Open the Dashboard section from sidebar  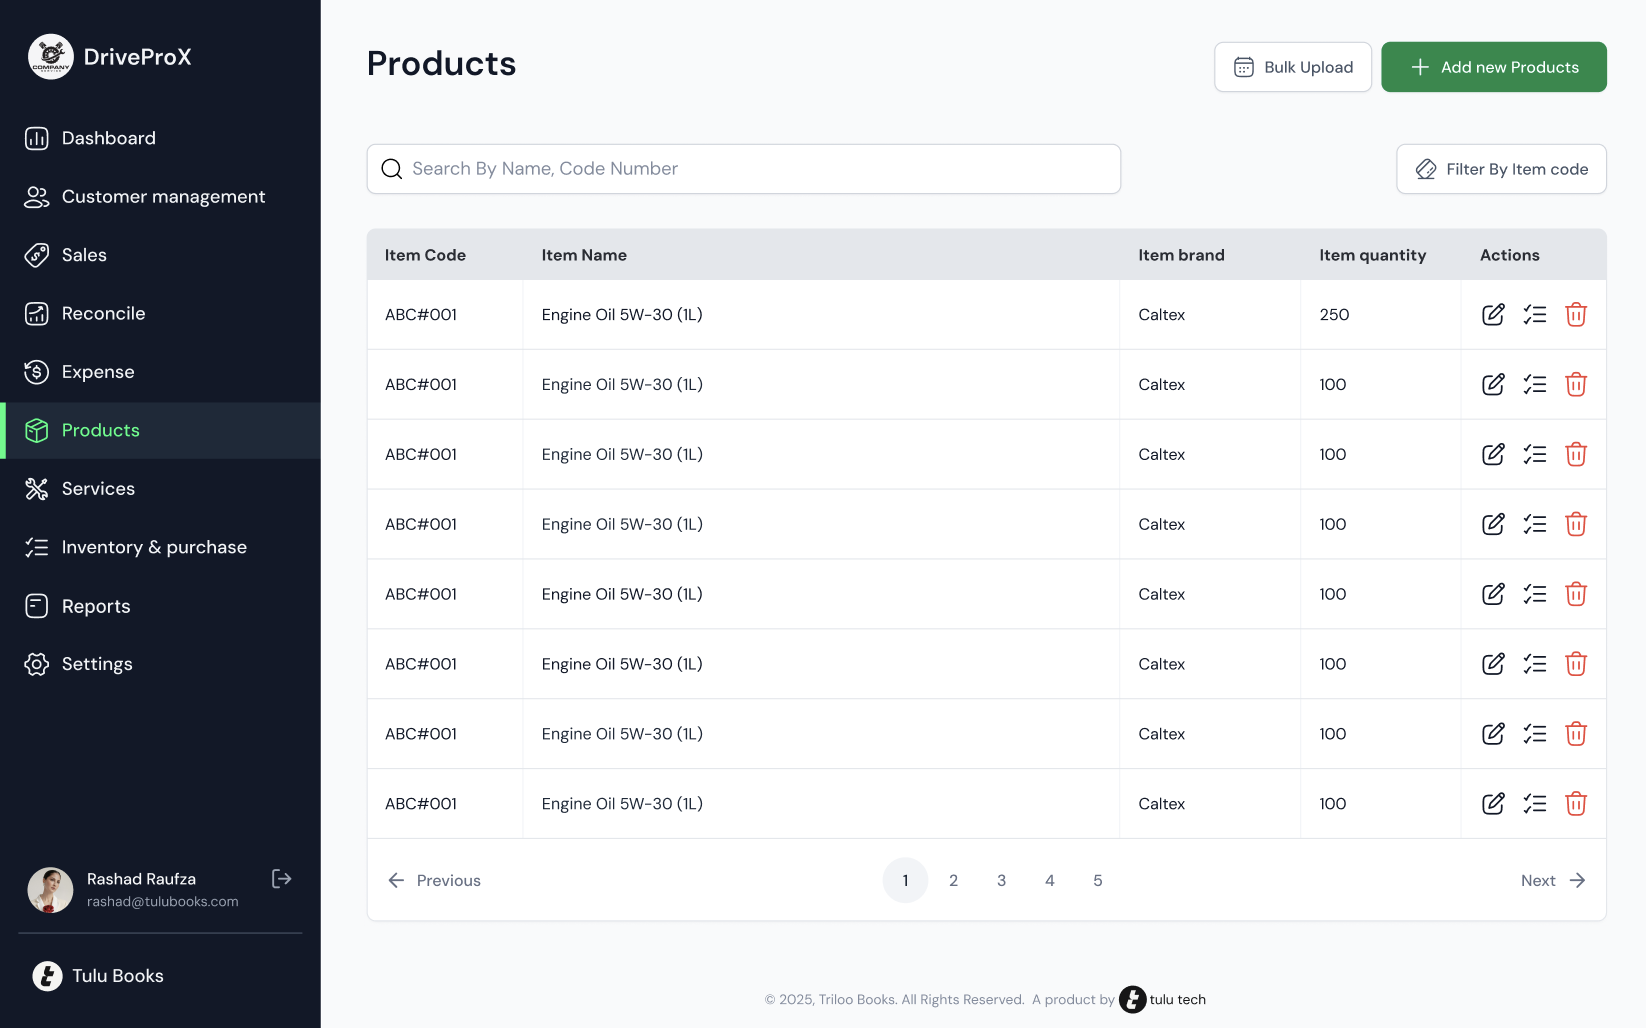[108, 138]
